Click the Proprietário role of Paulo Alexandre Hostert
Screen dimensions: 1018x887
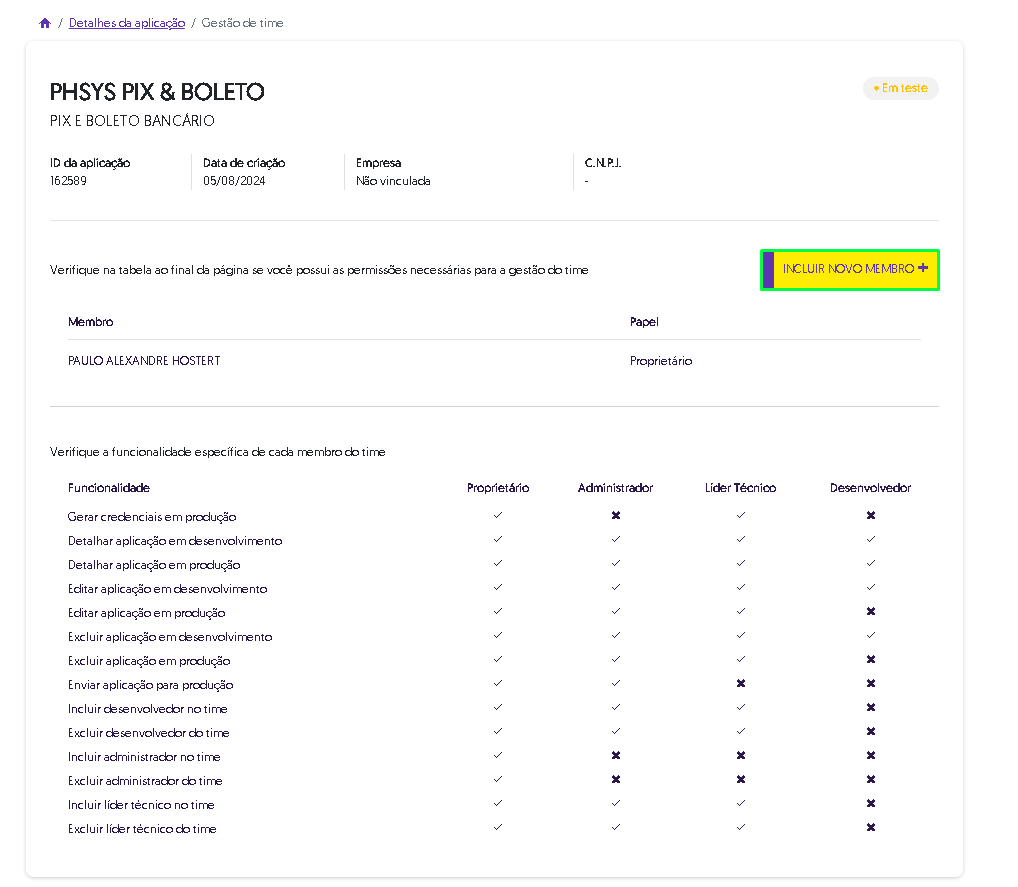click(661, 361)
